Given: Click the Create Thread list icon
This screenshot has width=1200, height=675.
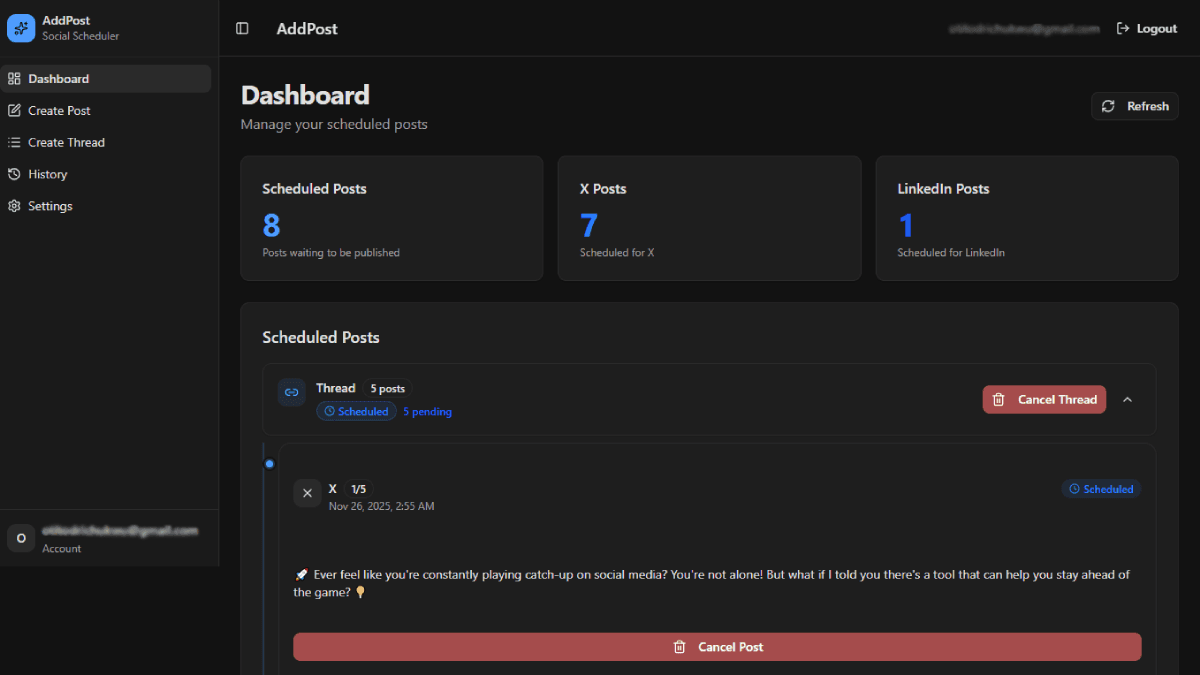Looking at the screenshot, I should [13, 142].
